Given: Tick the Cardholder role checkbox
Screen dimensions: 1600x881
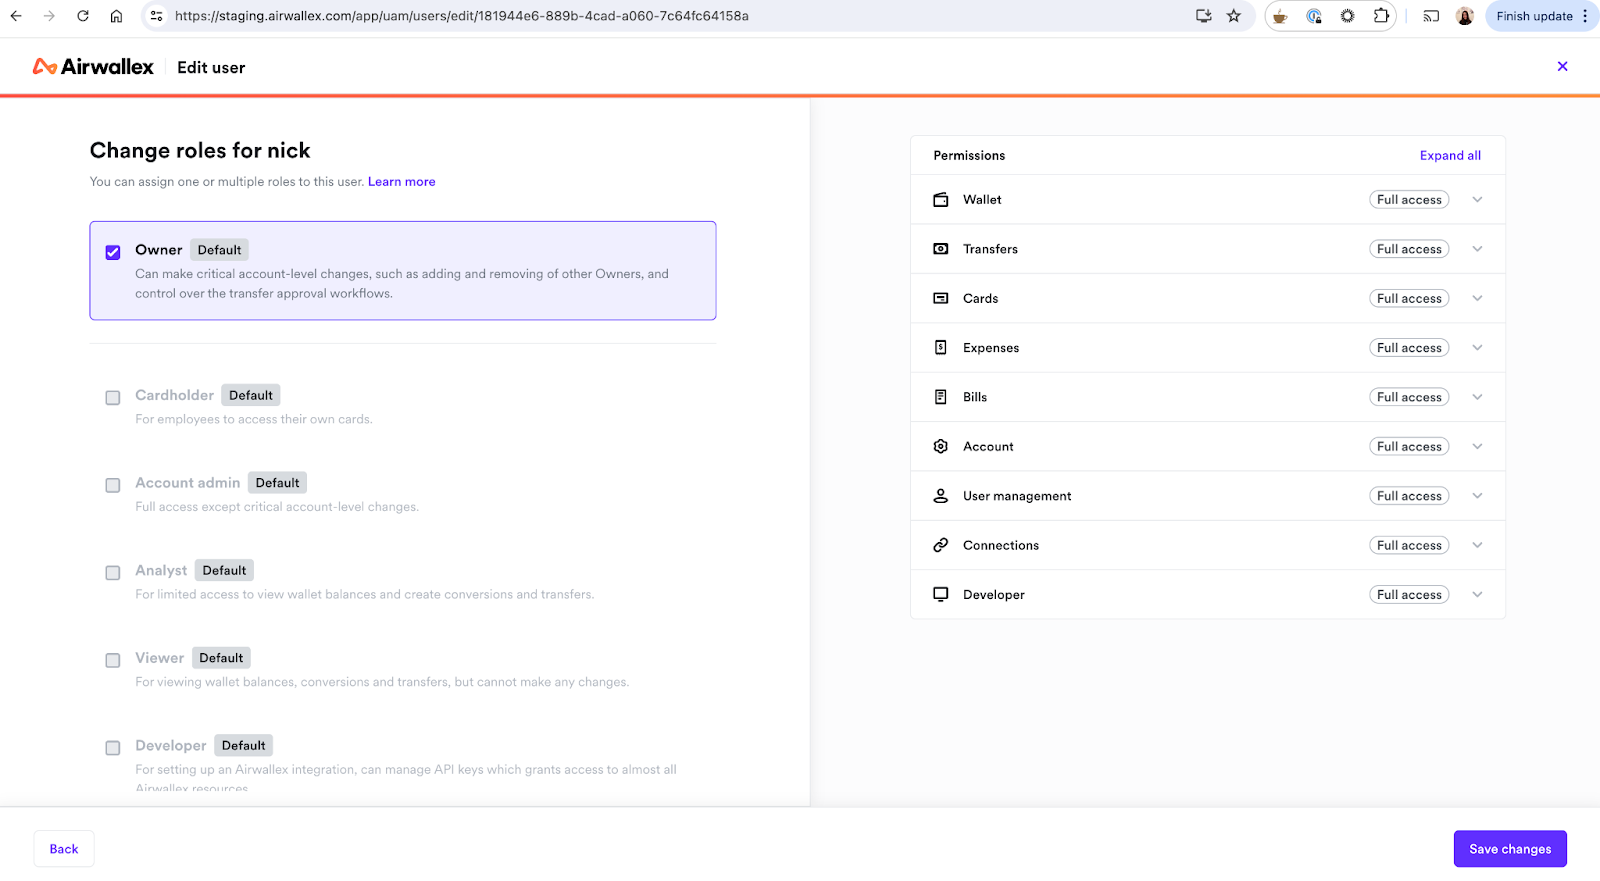Looking at the screenshot, I should tap(113, 398).
